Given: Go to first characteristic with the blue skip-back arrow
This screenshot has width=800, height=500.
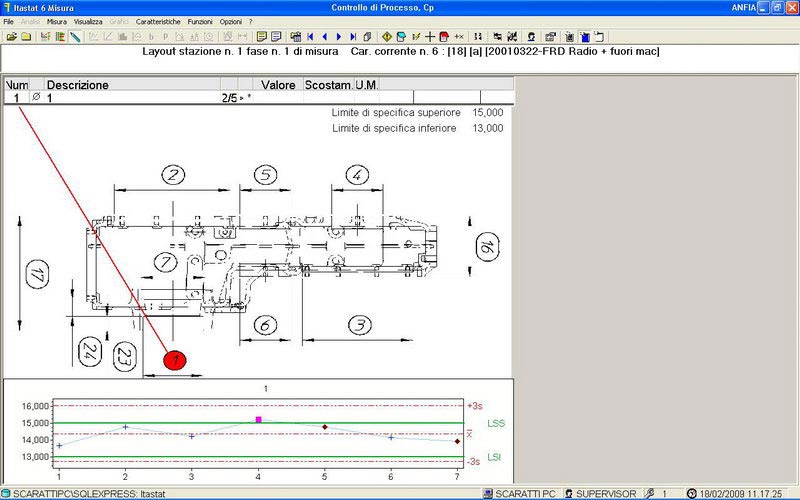Looking at the screenshot, I should pos(310,37).
